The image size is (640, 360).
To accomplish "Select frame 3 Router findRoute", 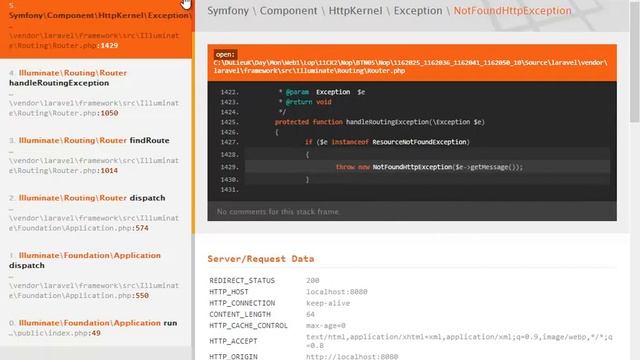I will pos(96,155).
